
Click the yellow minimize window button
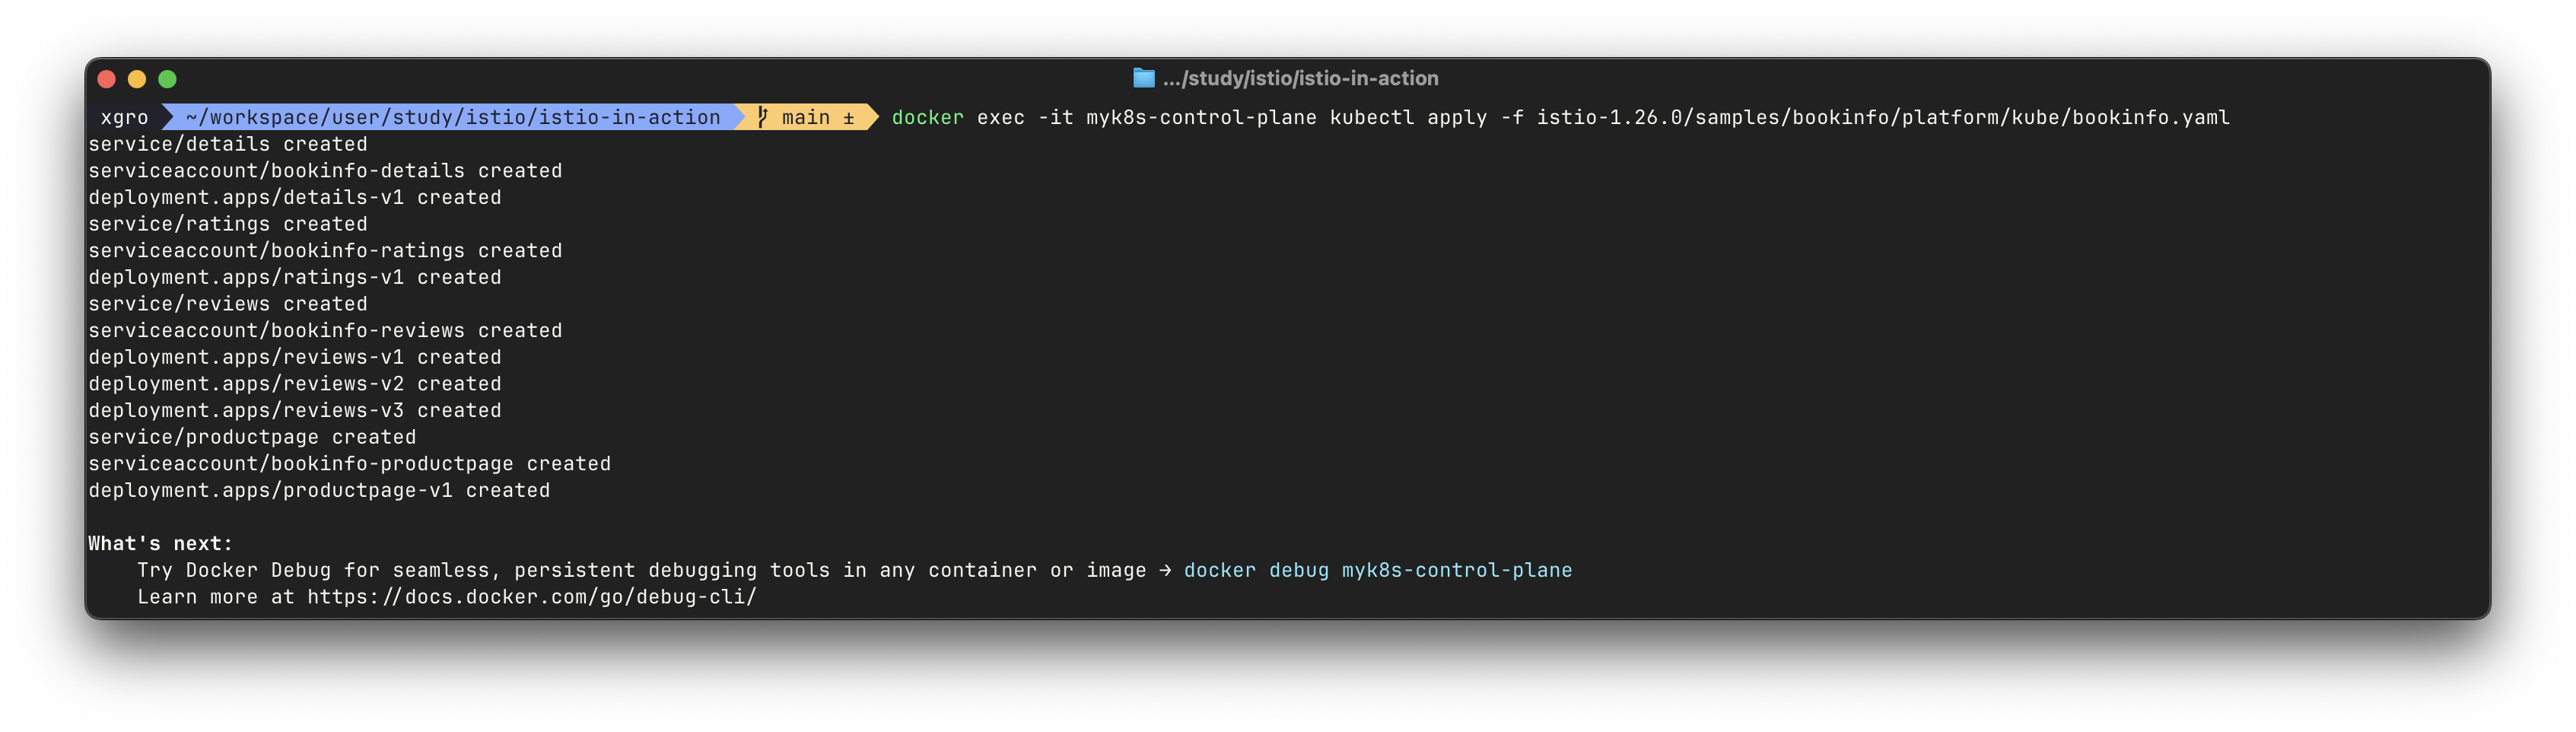point(137,79)
